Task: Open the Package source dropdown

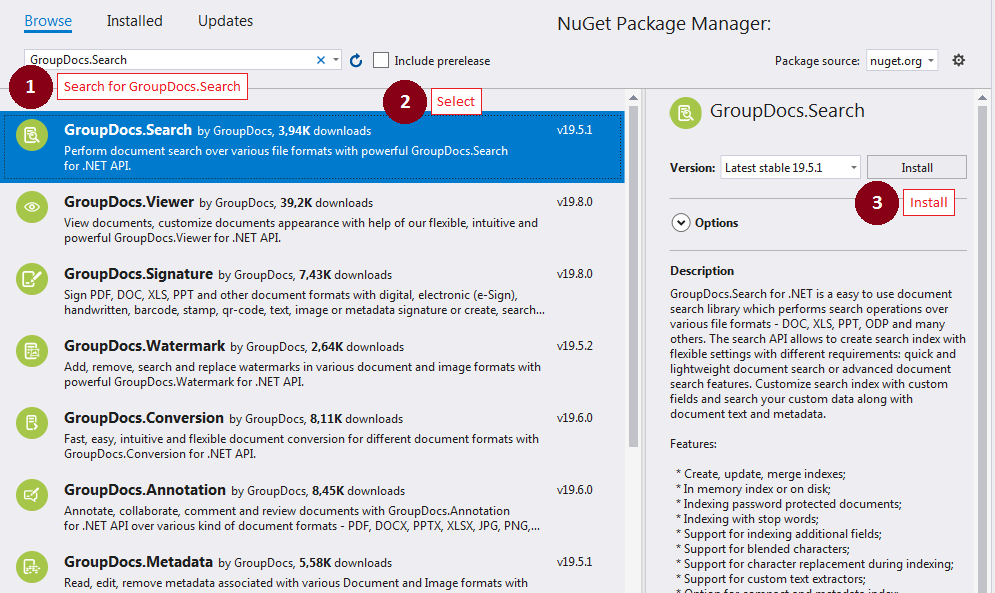Action: [x=901, y=61]
